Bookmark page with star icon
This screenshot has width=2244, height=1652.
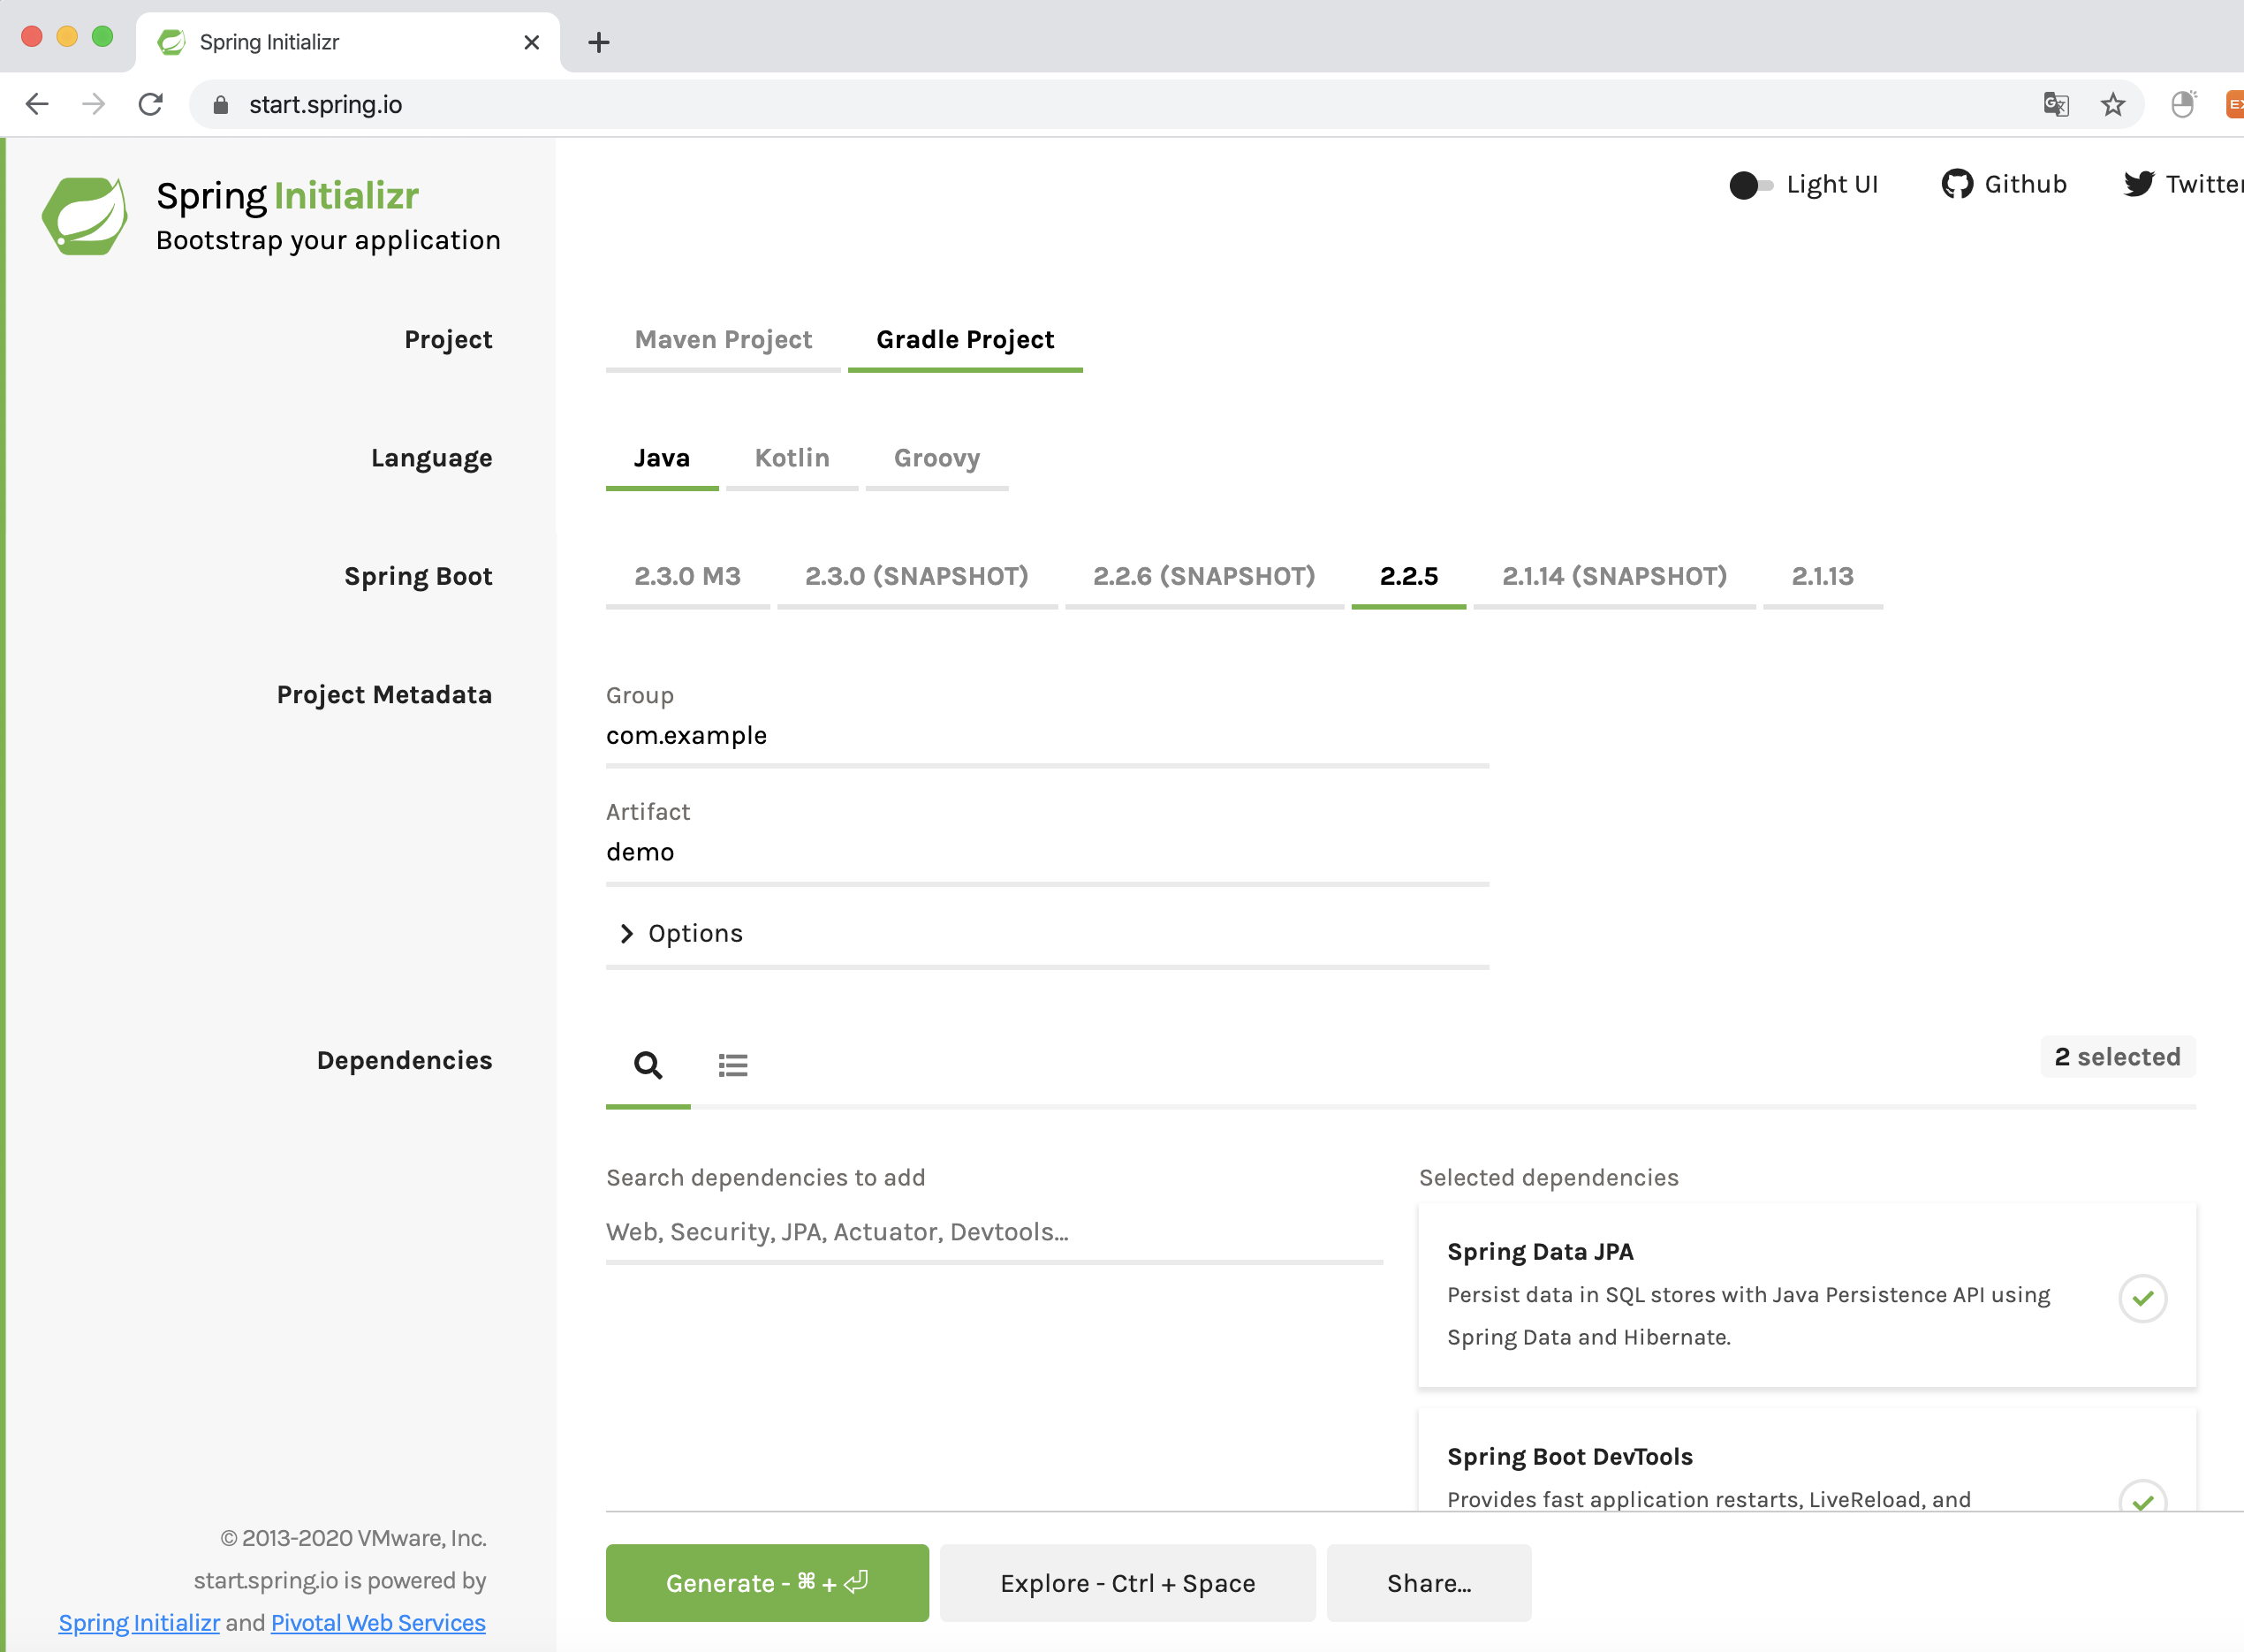point(2112,104)
